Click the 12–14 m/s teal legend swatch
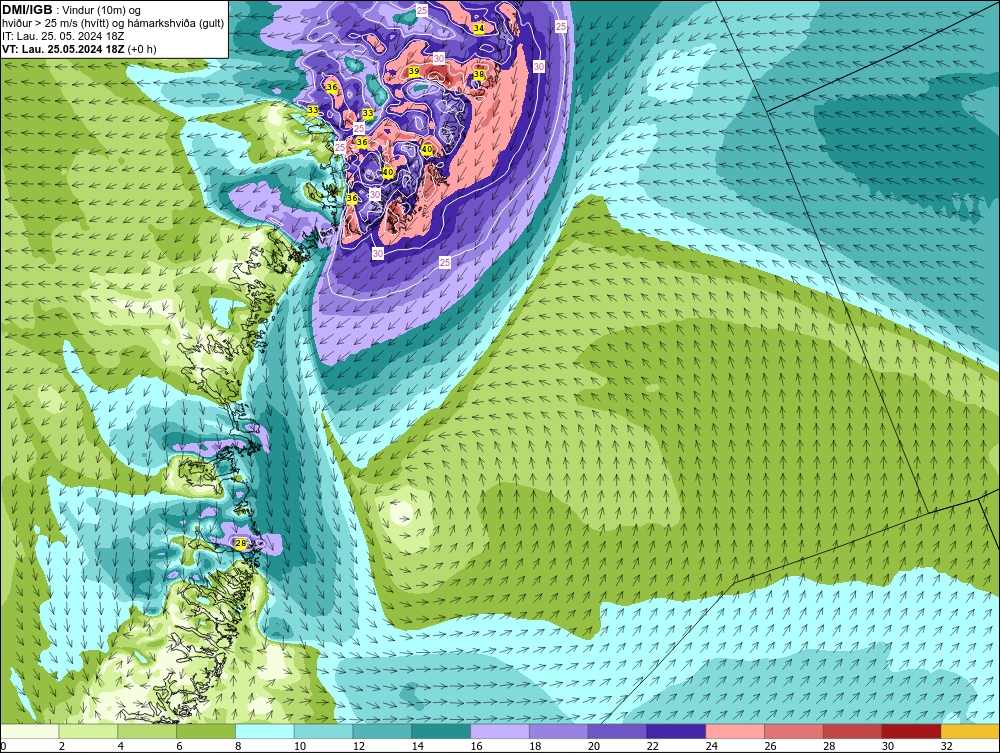 tap(382, 731)
